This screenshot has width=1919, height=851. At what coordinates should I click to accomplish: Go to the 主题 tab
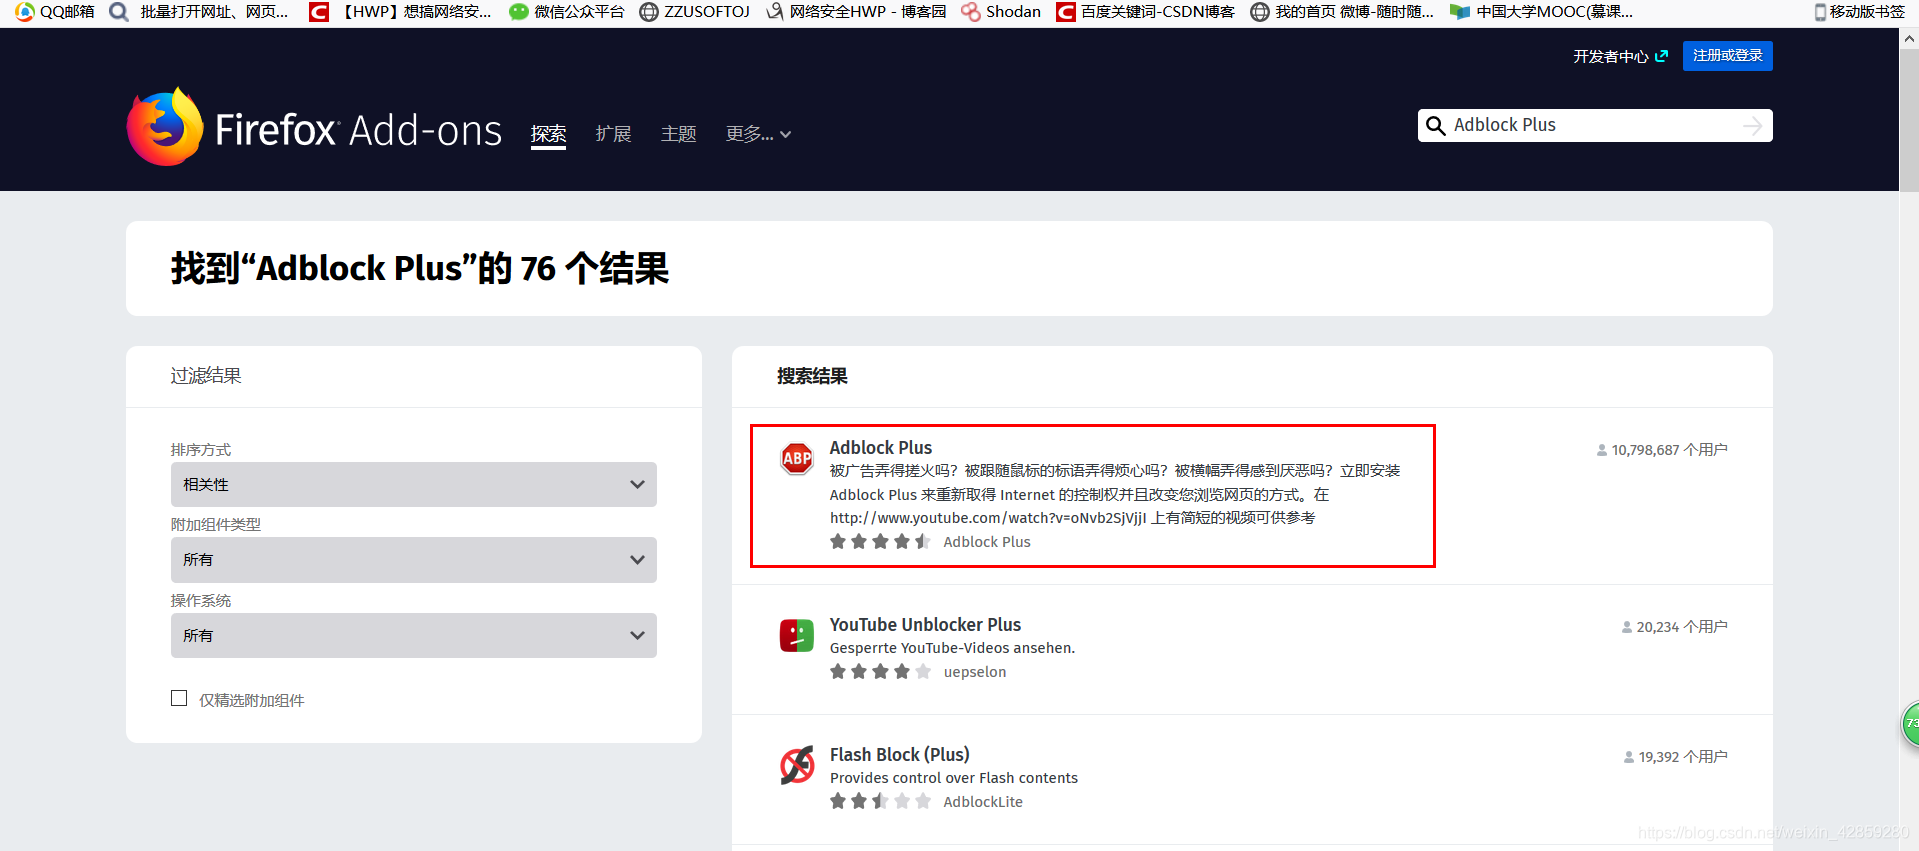pyautogui.click(x=678, y=134)
